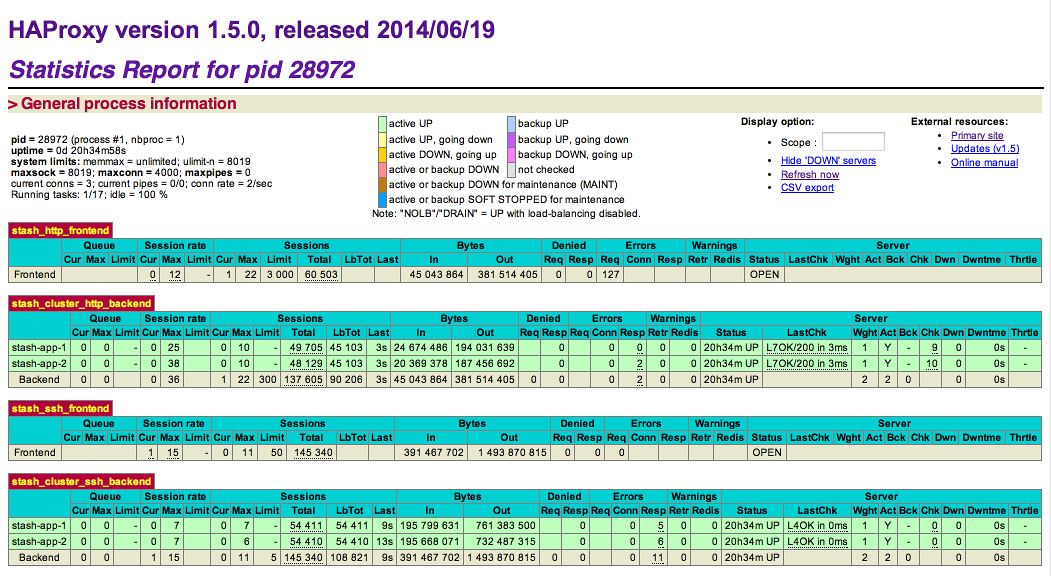Image resolution: width=1051 pixels, height=576 pixels.
Task: Visit the Primary site link
Action: (x=977, y=135)
